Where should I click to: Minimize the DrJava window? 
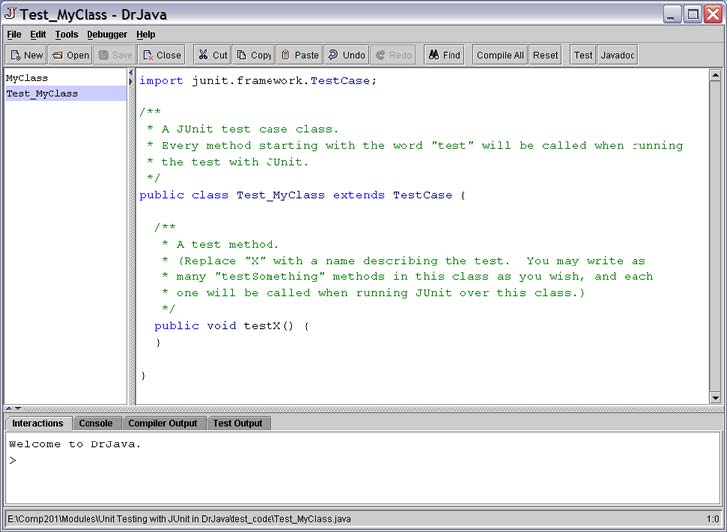click(672, 14)
